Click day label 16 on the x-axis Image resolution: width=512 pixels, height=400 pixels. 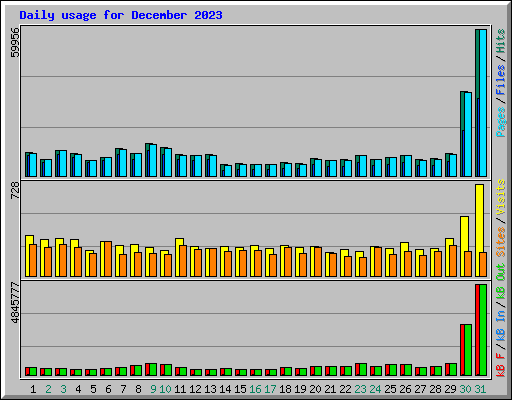pyautogui.click(x=255, y=389)
